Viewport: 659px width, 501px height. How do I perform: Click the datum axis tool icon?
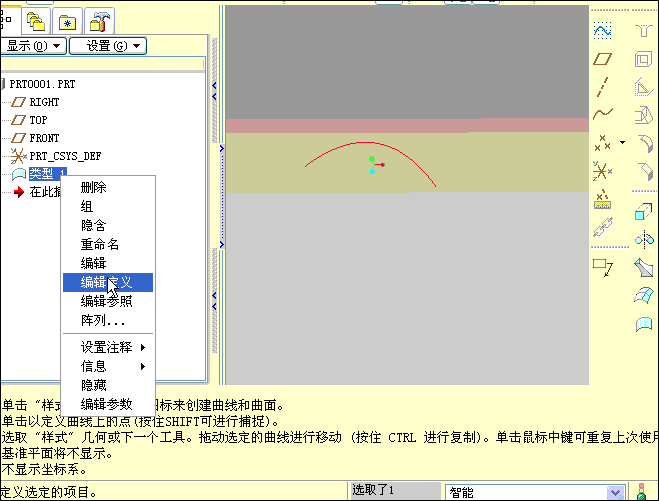coord(602,87)
